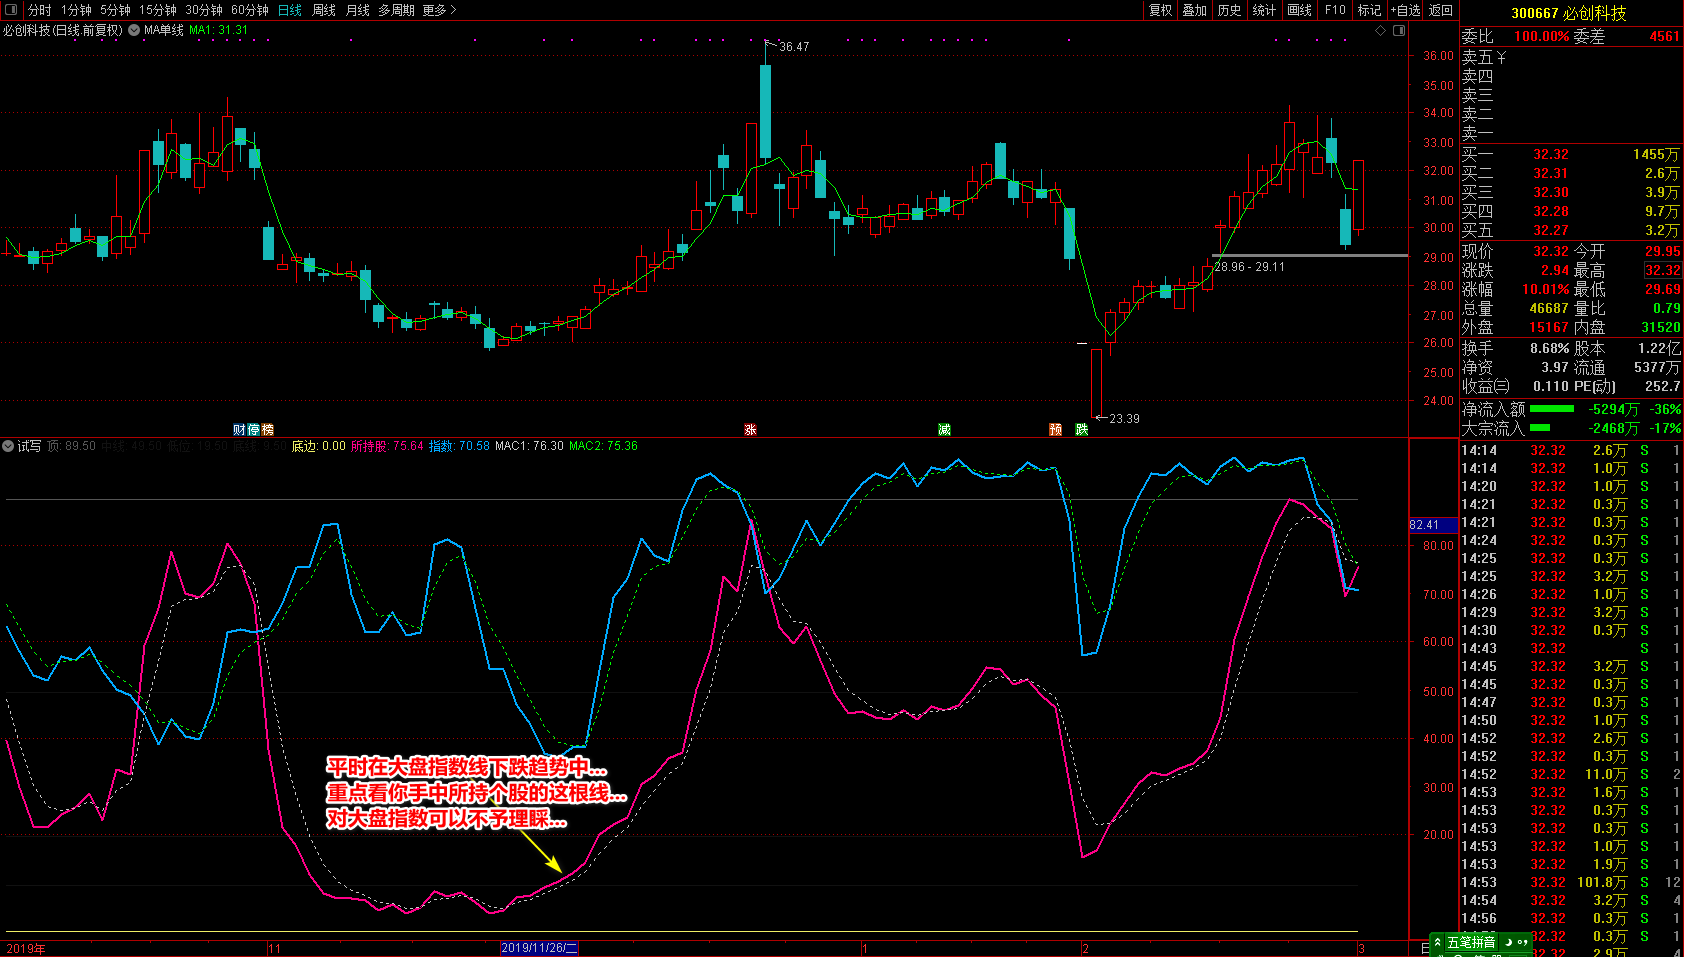1684x957 pixels.
Task: Switch to 月线 monthly chart
Action: click(x=358, y=10)
